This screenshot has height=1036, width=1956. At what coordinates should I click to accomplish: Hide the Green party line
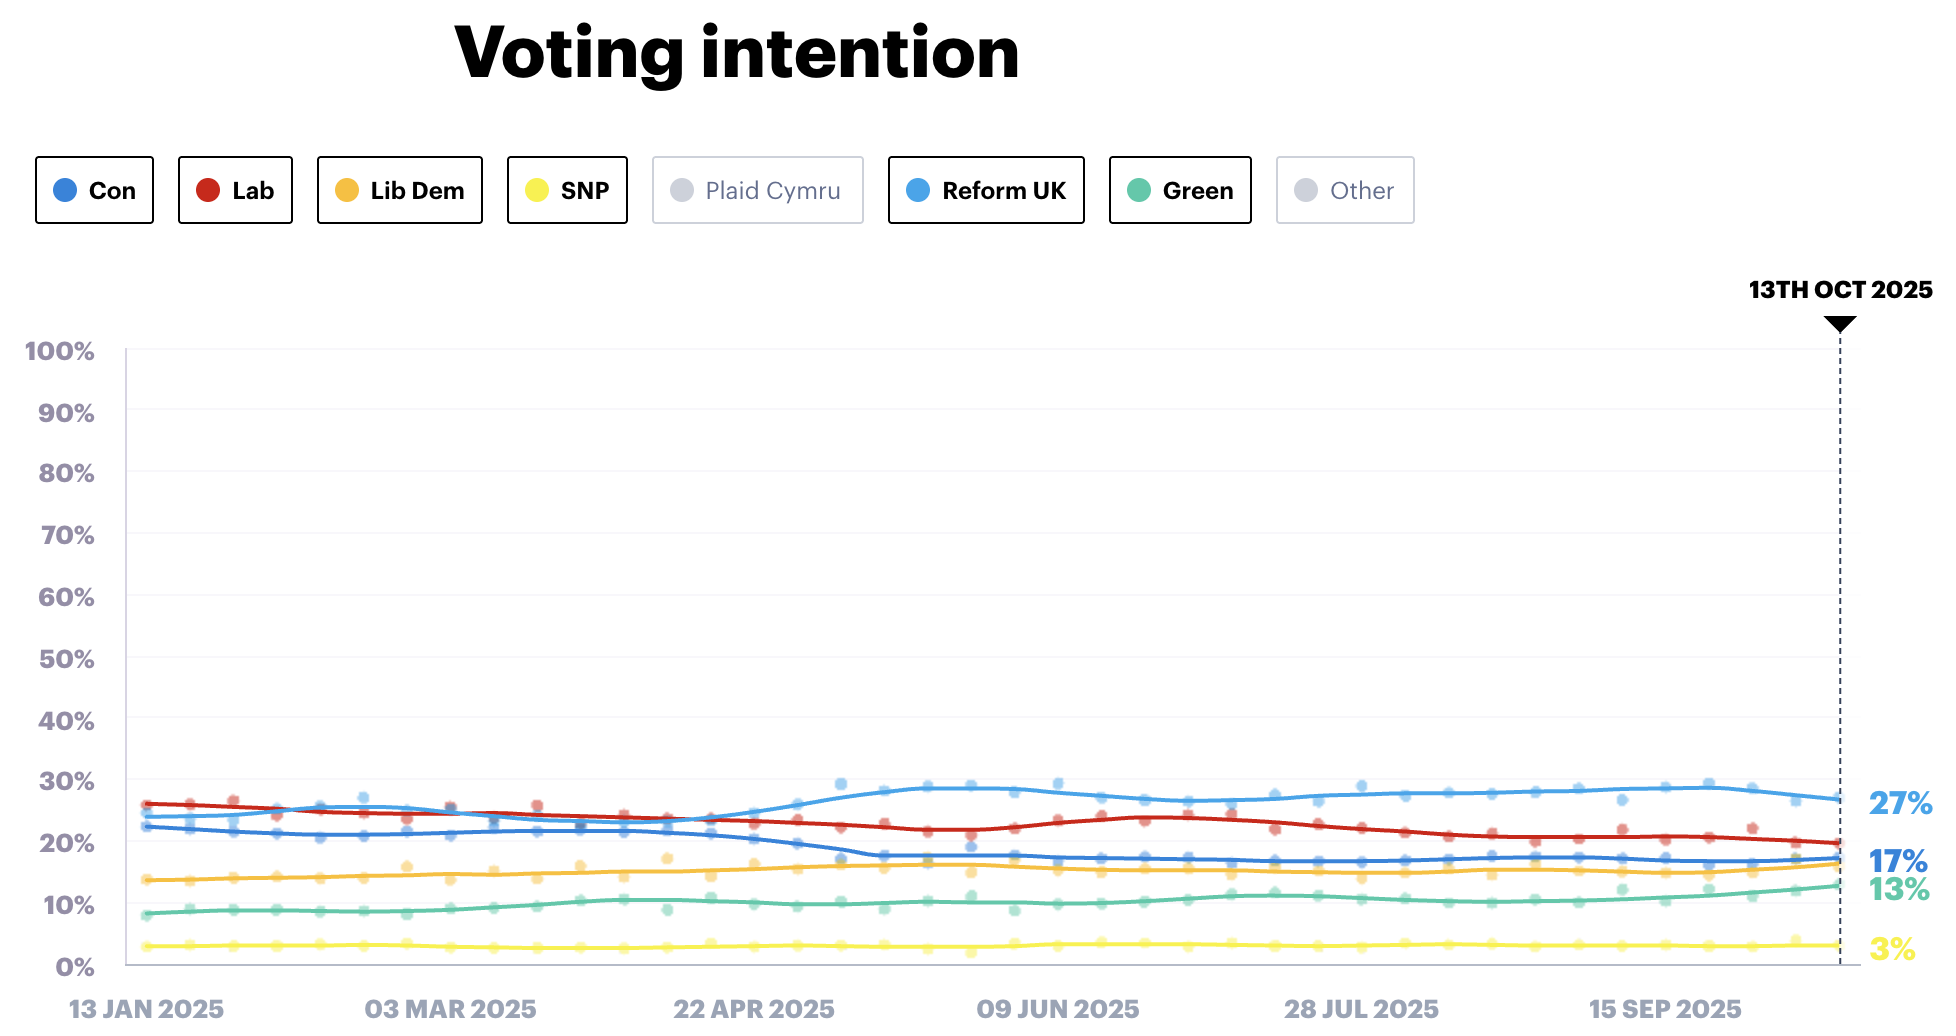point(1180,190)
